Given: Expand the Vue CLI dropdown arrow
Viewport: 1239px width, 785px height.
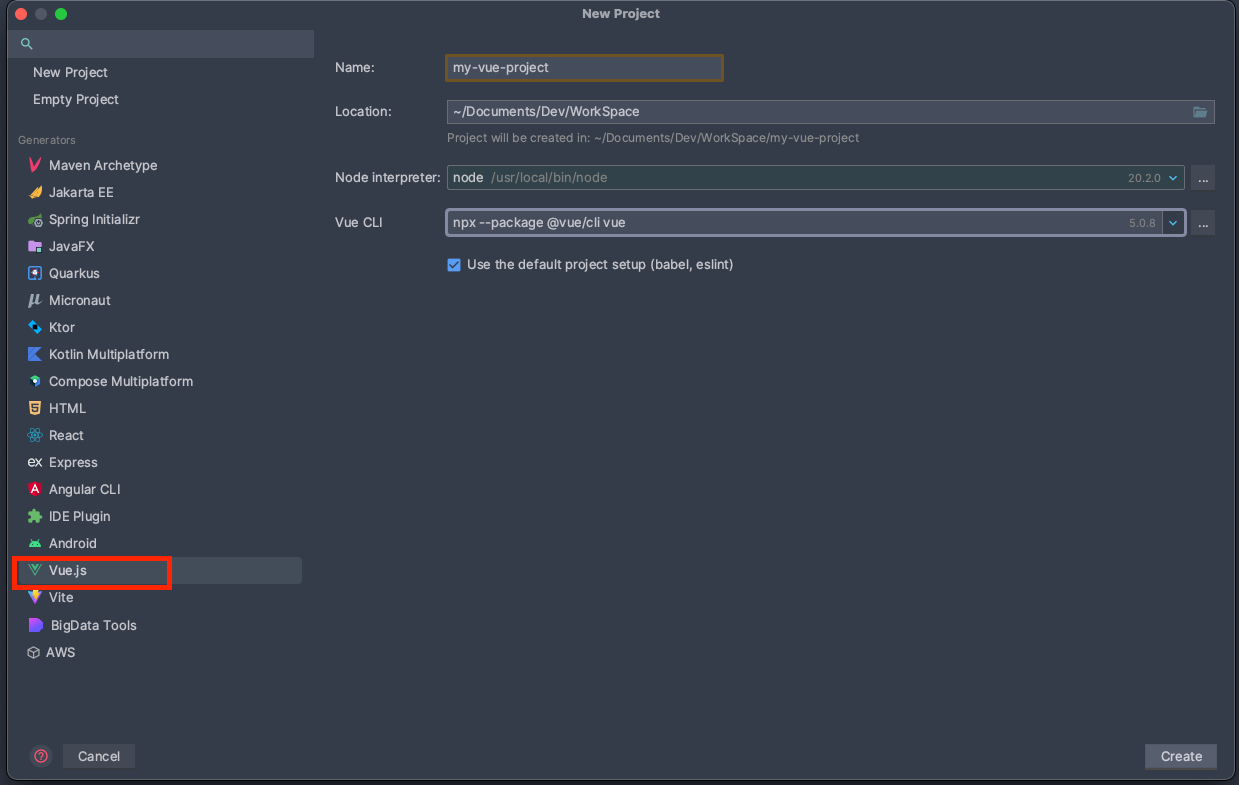Looking at the screenshot, I should pyautogui.click(x=1173, y=223).
